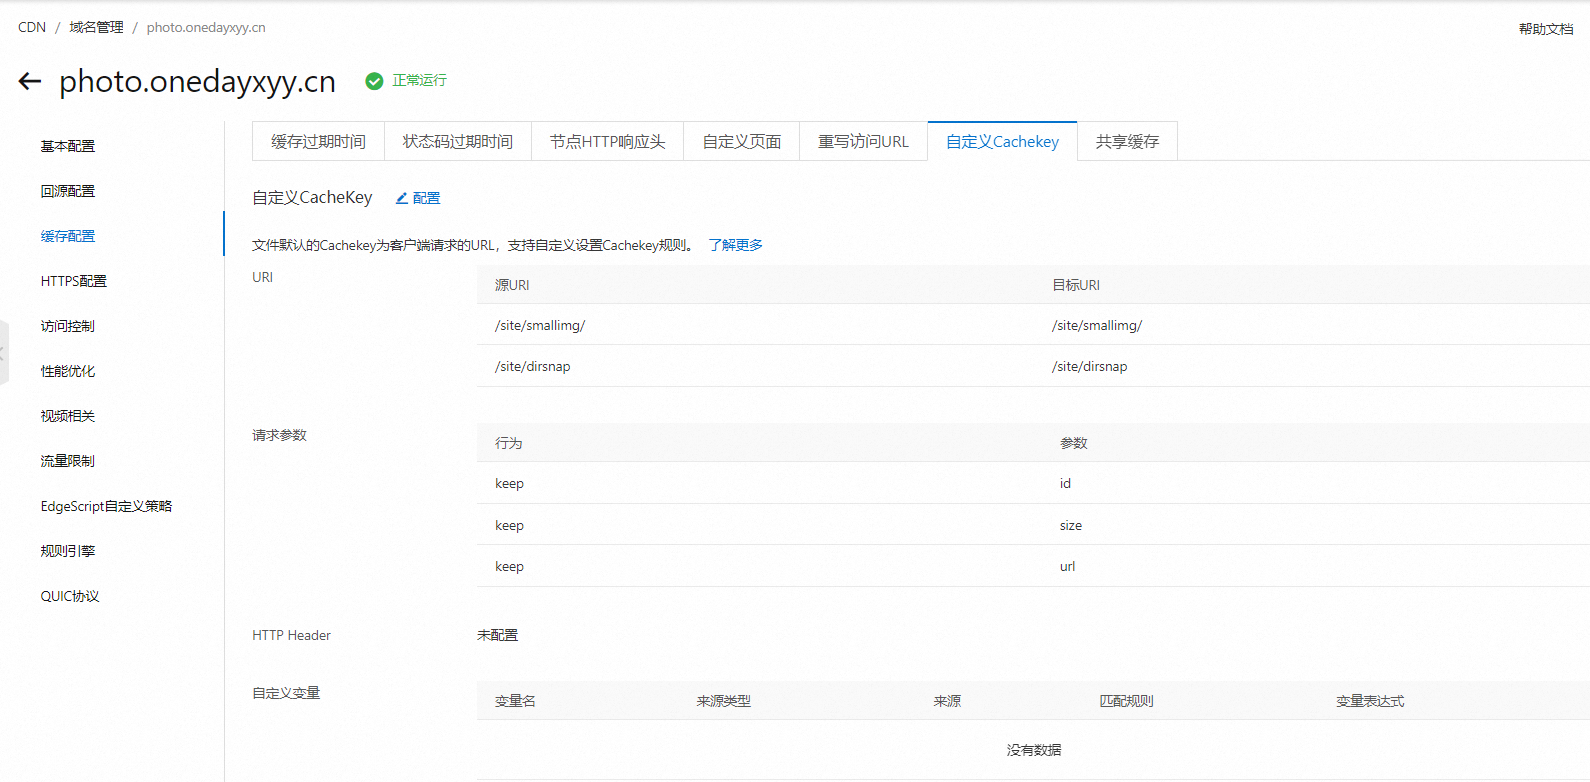The height and width of the screenshot is (782, 1590).
Task: Open 性能优化 in the sidebar
Action: (68, 371)
